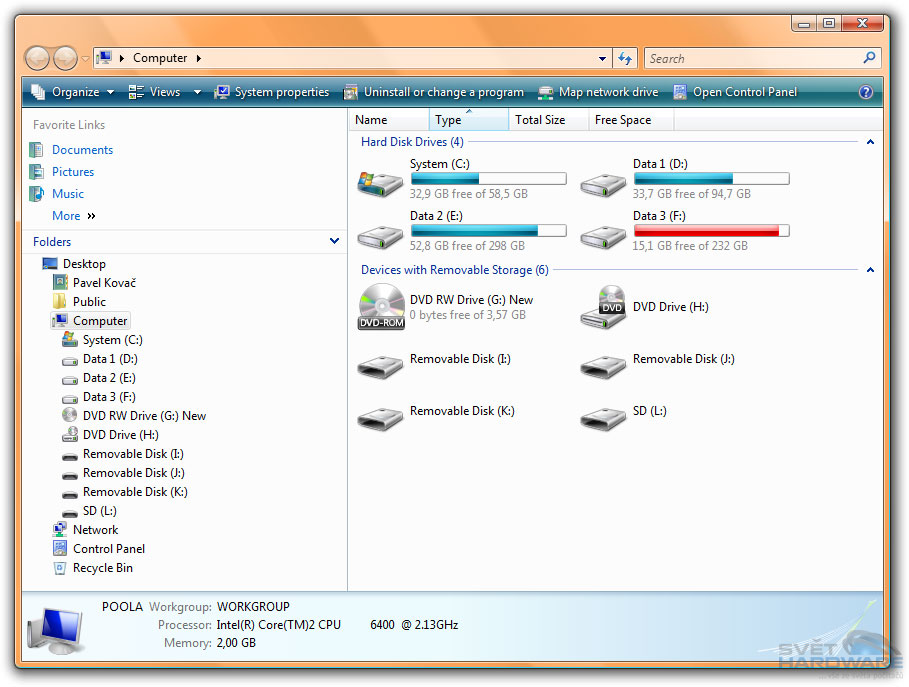Click System properties in toolbar
The height and width of the screenshot is (687, 909).
[x=271, y=92]
